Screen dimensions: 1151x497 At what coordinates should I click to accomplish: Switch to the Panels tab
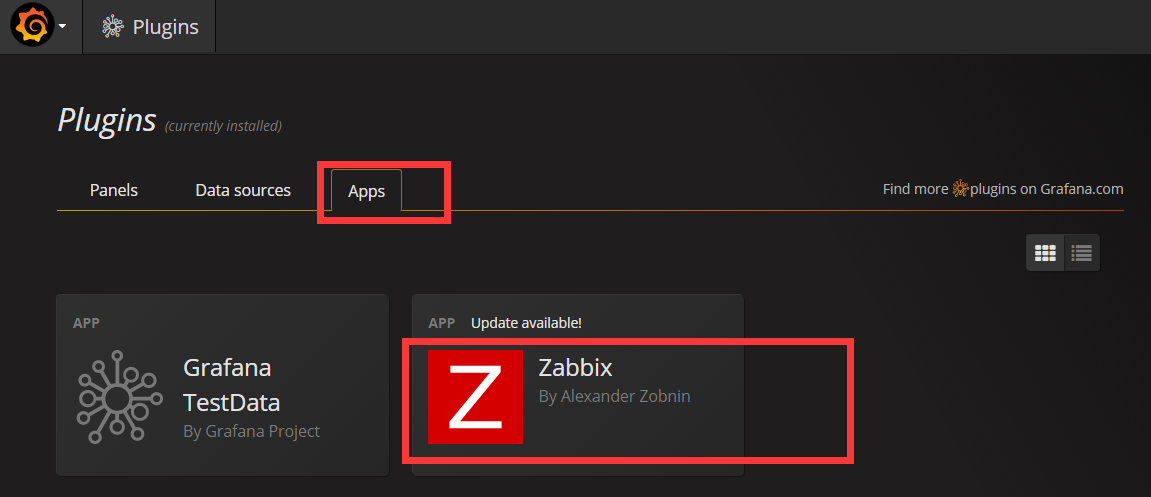(114, 190)
